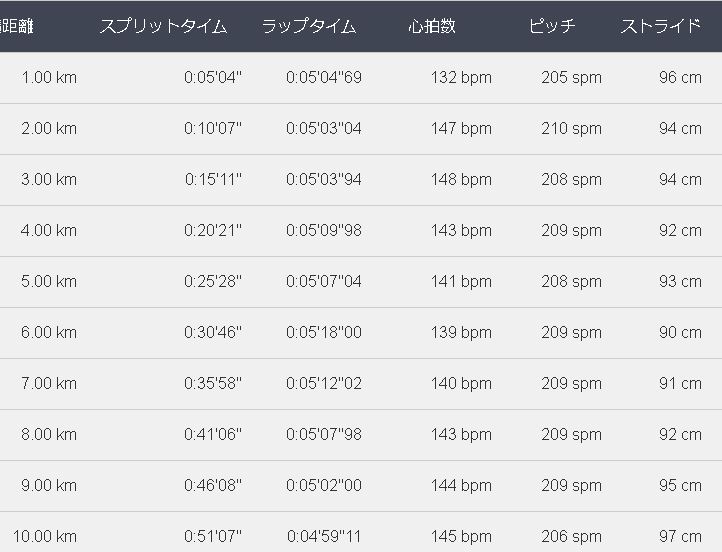Screen dimensions: 722x552
Task: Select the 132 bpm heart rate cell
Action: 461,78
